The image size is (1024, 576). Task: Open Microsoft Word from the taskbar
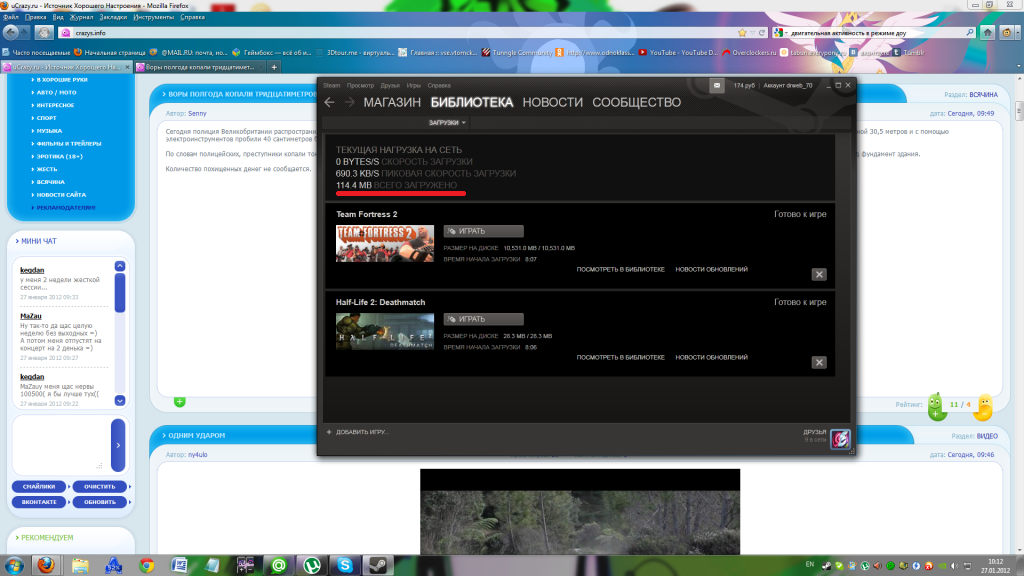click(x=179, y=565)
